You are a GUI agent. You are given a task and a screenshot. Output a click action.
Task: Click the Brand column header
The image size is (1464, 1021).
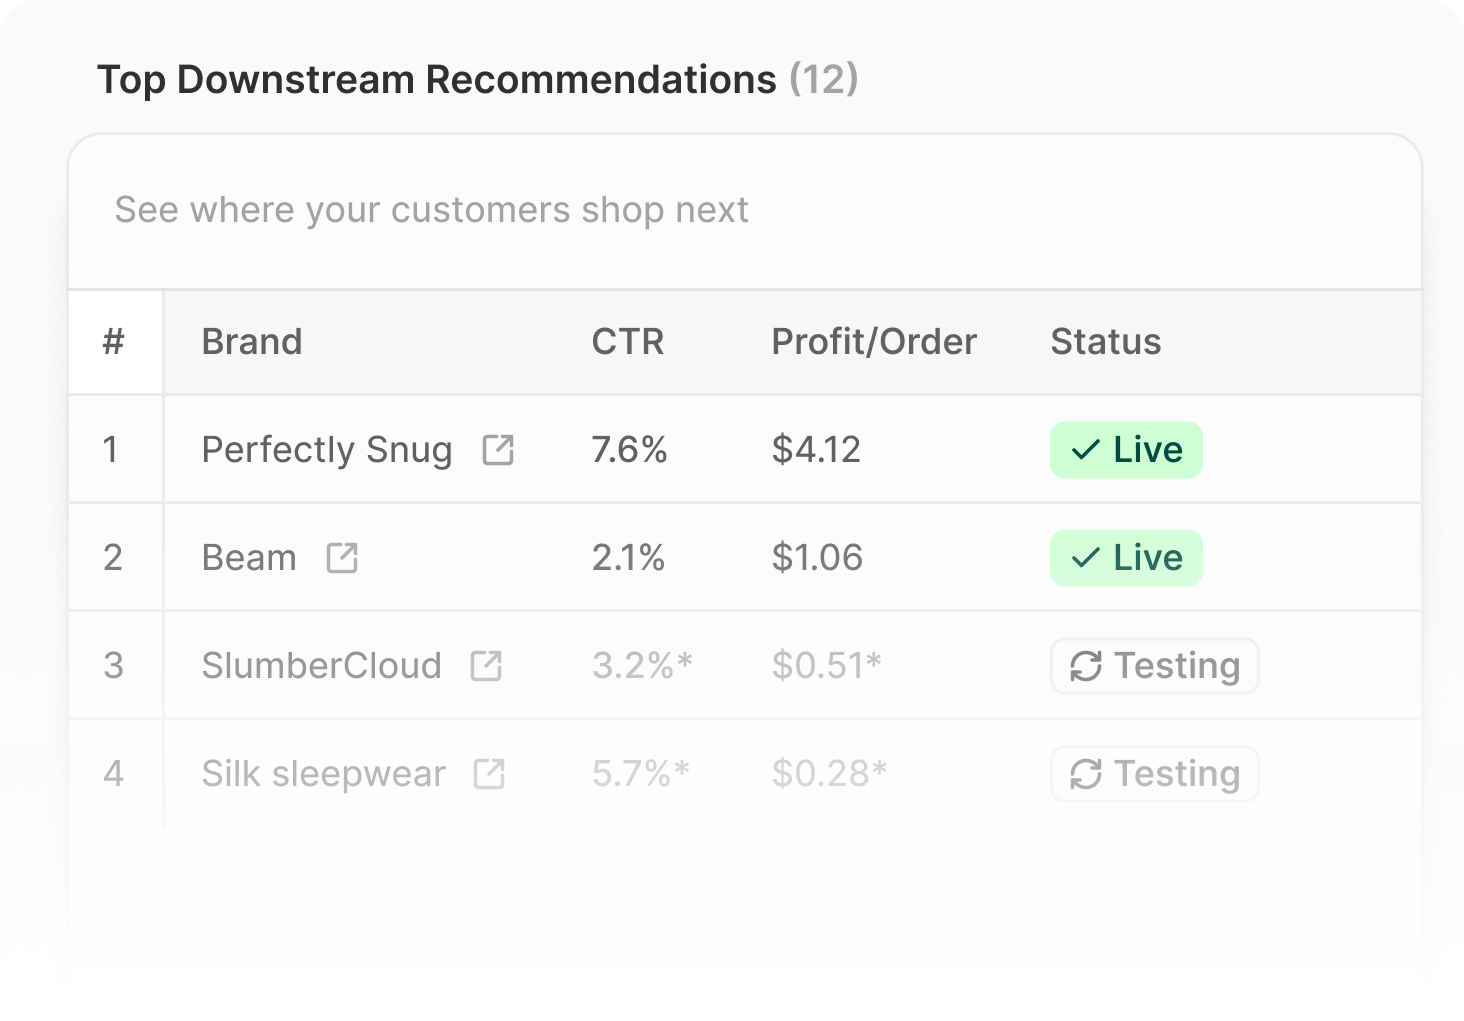[x=251, y=341]
